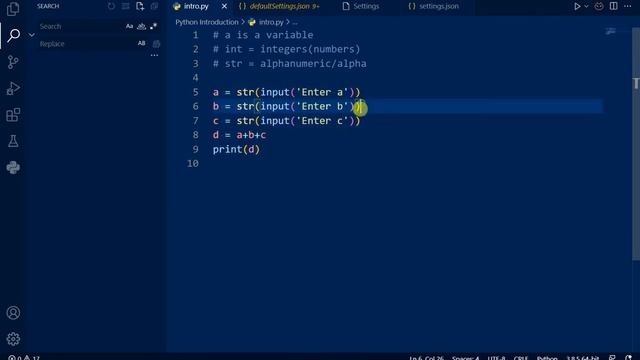The height and width of the screenshot is (360, 640).
Task: Toggle Preserve Case in replace box
Action: (141, 43)
